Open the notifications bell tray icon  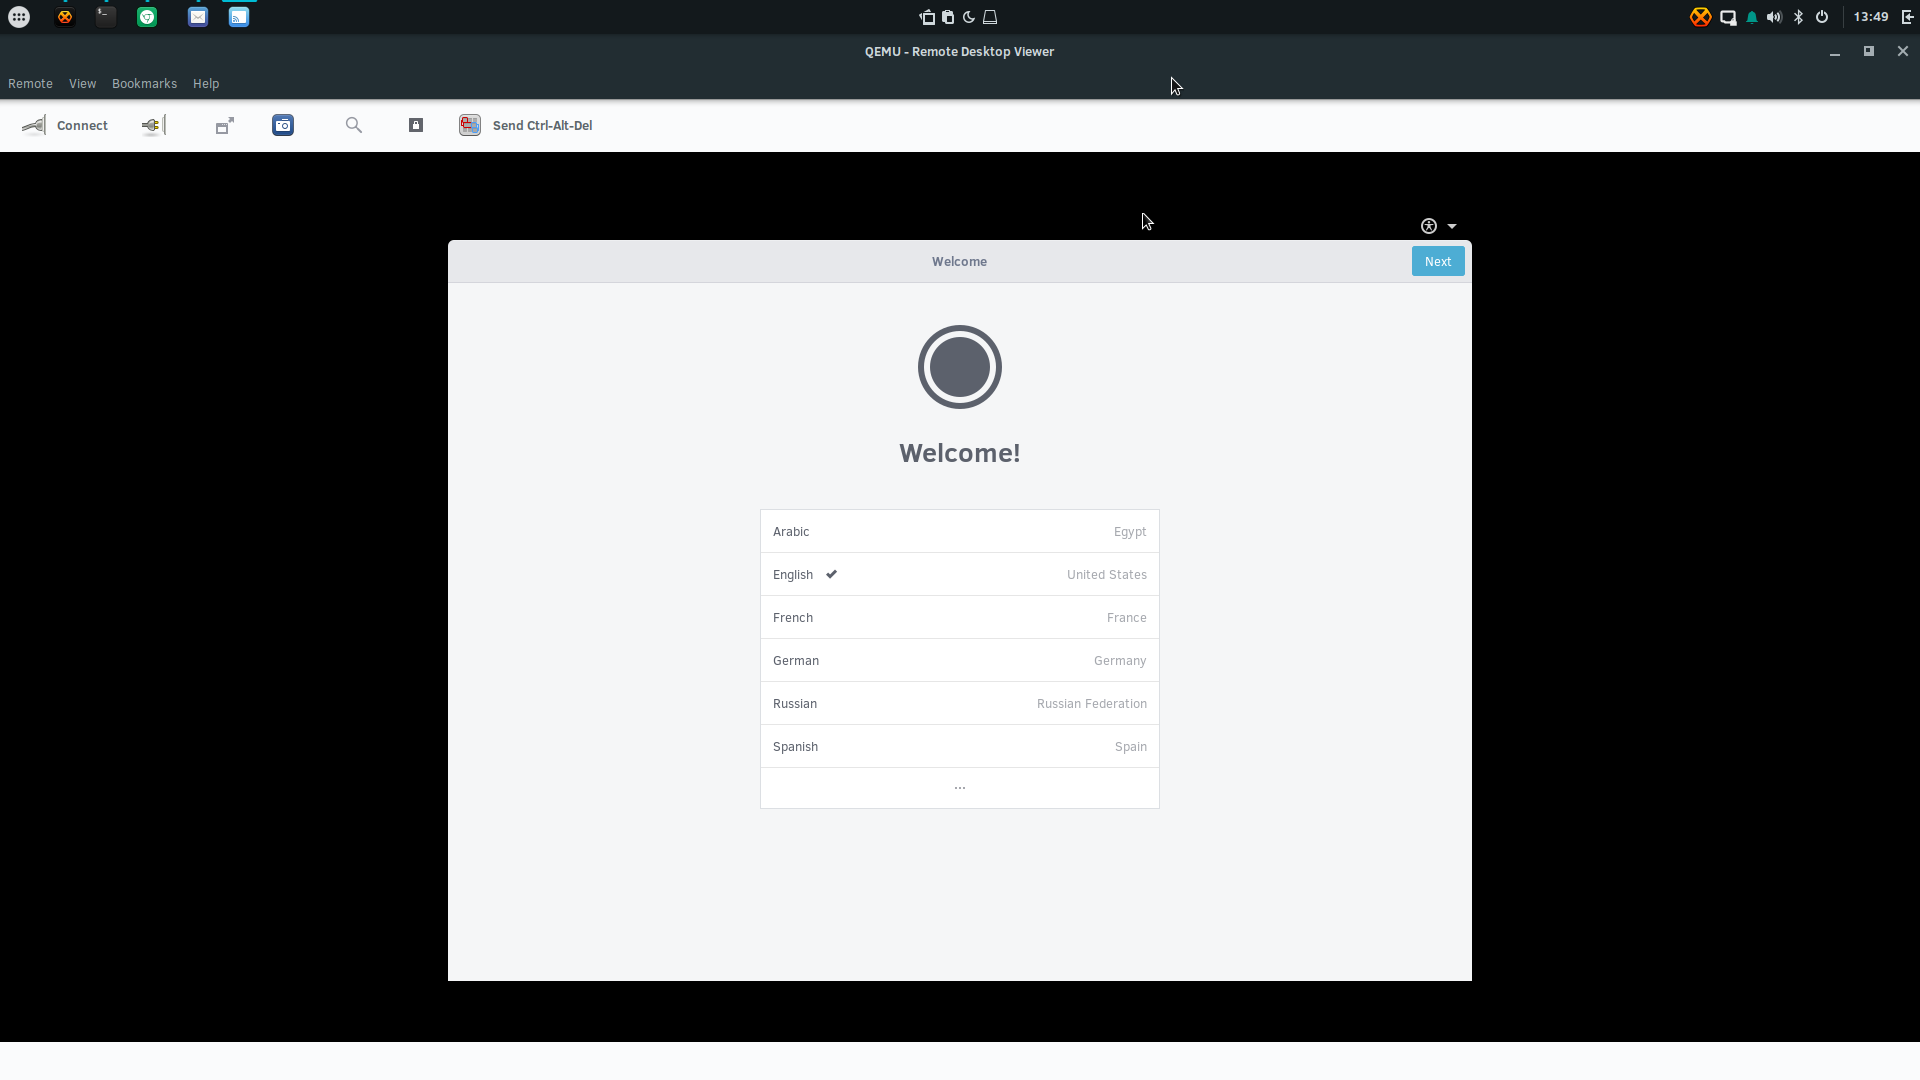coord(1752,17)
